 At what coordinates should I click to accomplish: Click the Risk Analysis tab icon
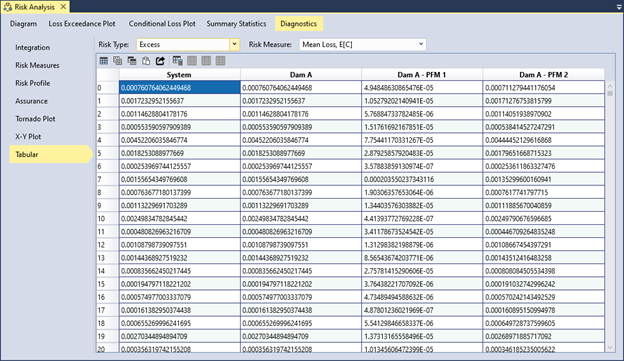[x=8, y=7]
